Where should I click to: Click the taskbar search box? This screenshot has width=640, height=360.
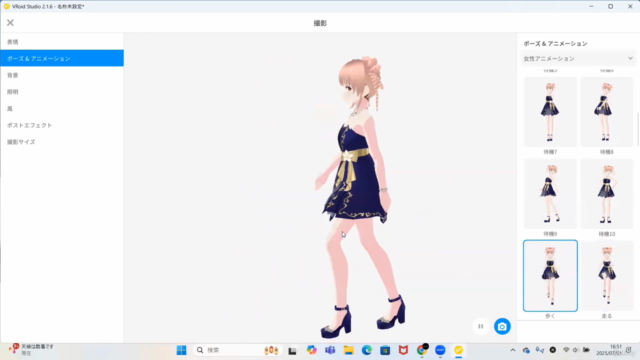[x=237, y=350]
